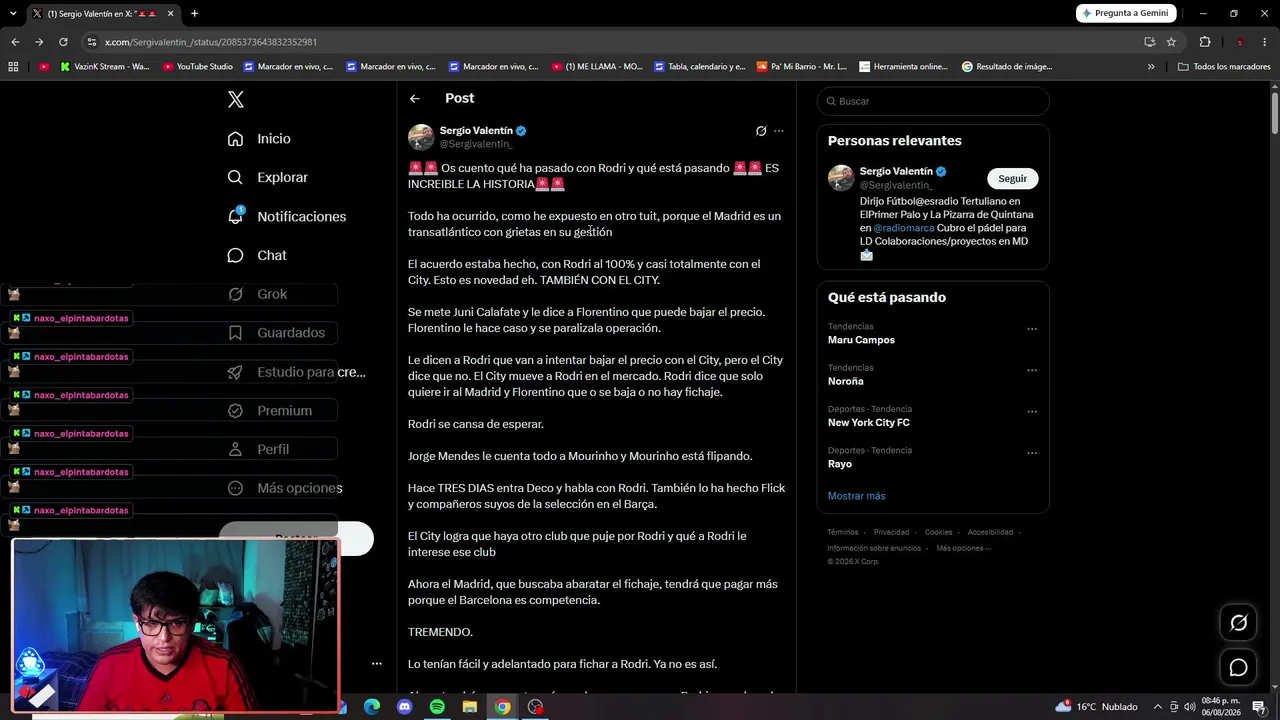Open Pa' Mi Barrio bookmark

click(x=802, y=67)
